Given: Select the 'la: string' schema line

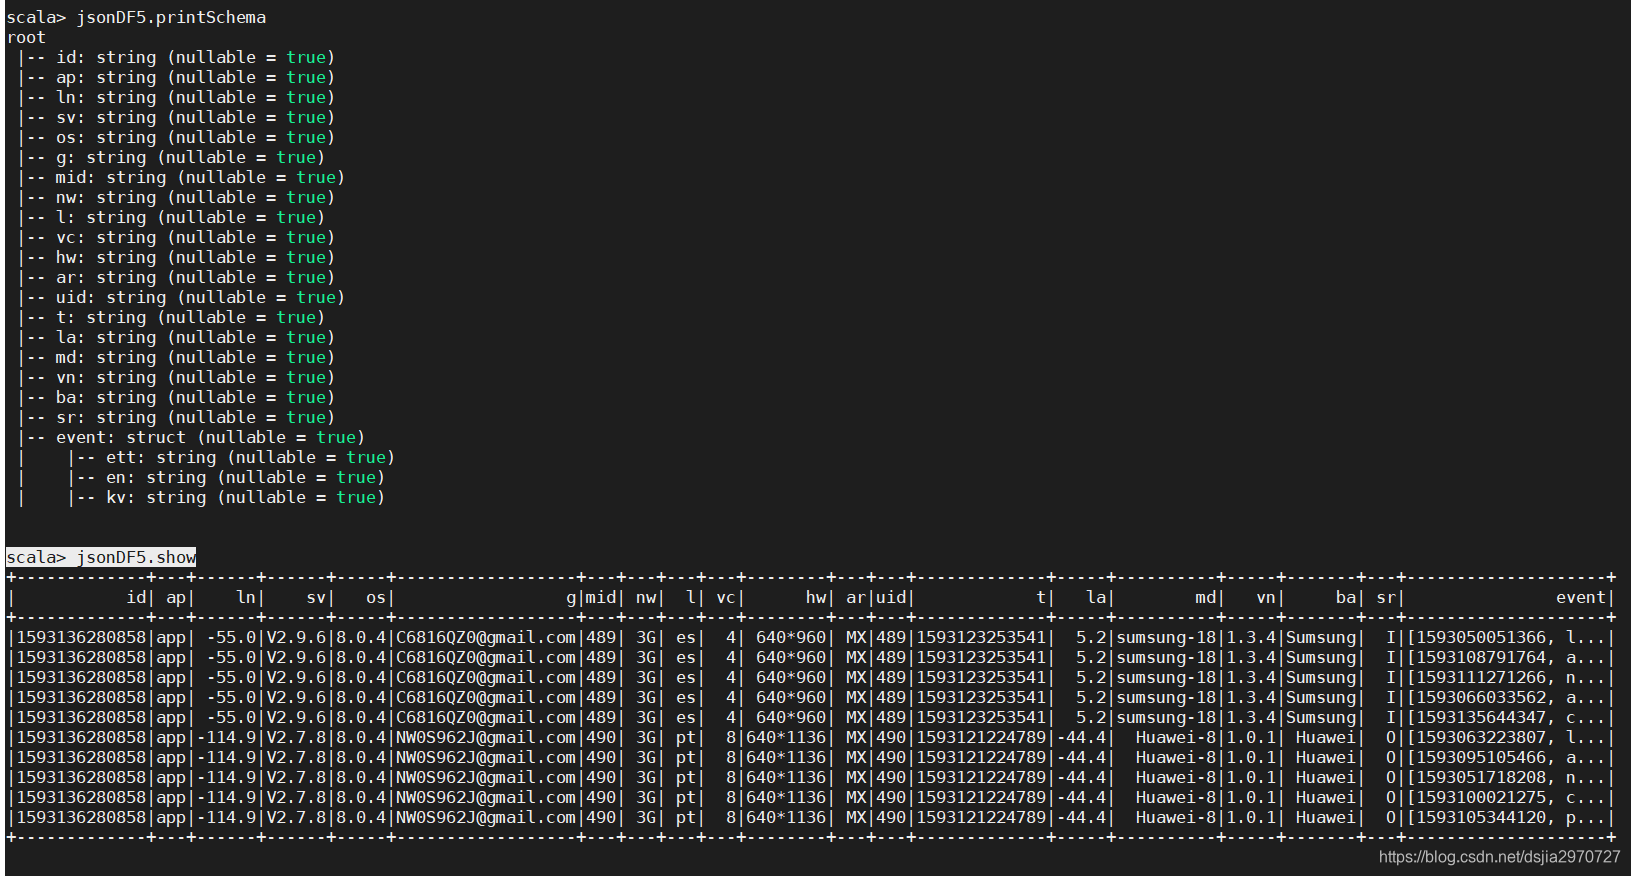Looking at the screenshot, I should click(x=175, y=337).
